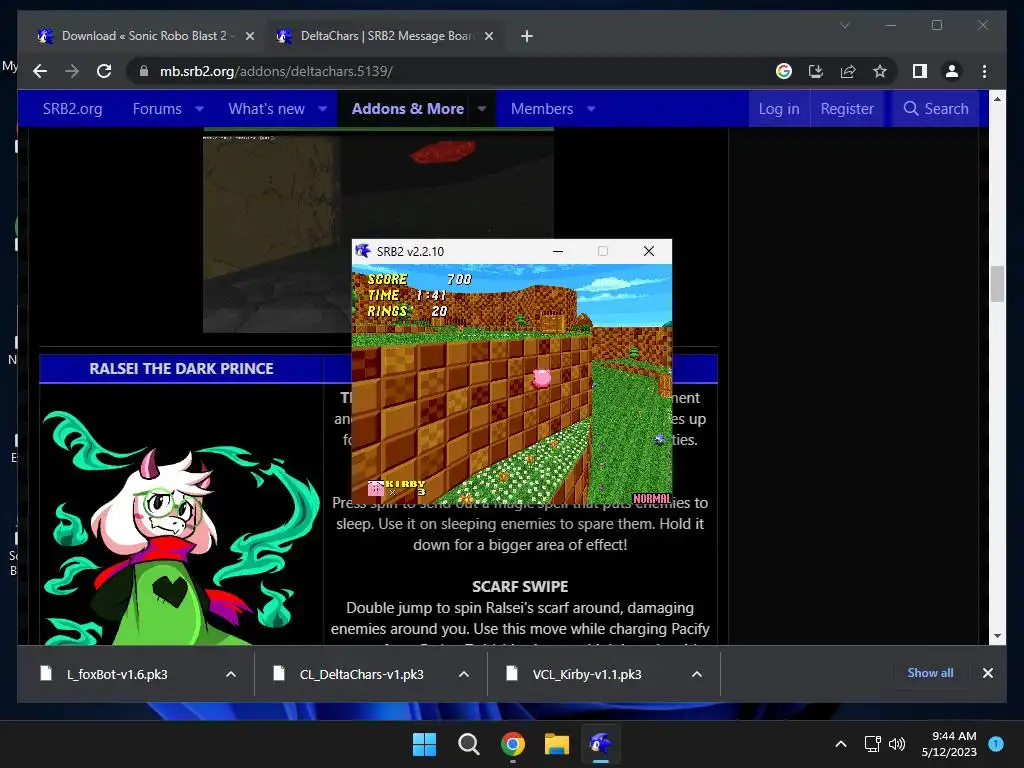Open the network icon in system tray
This screenshot has height=768, width=1024.
click(x=872, y=744)
